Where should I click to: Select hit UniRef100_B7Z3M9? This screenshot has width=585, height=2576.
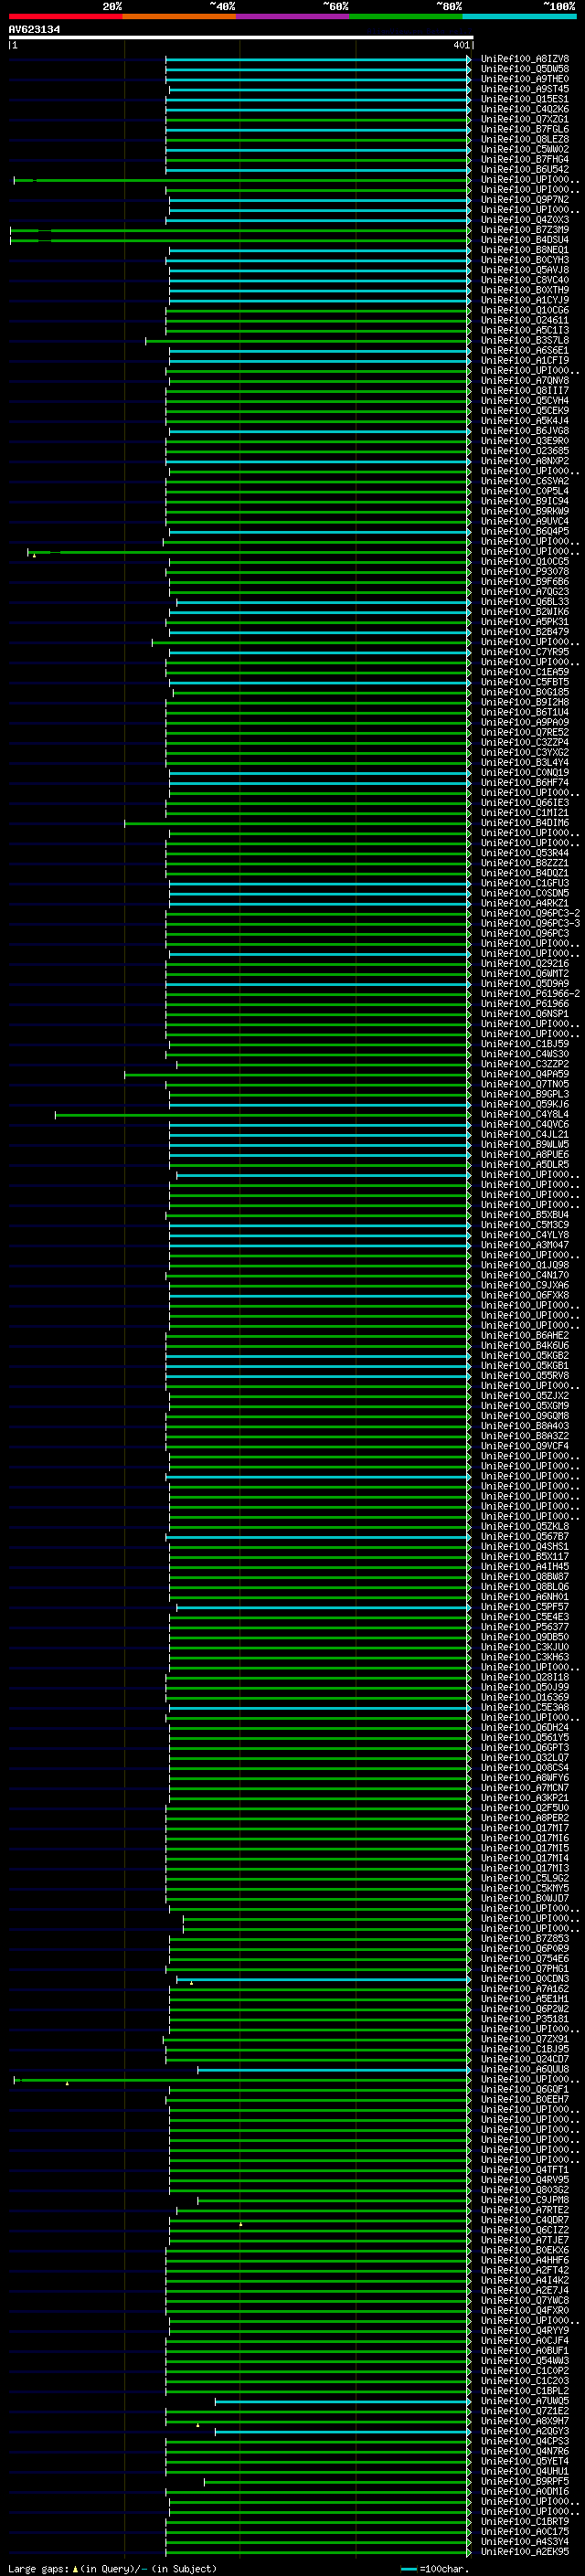525,230
